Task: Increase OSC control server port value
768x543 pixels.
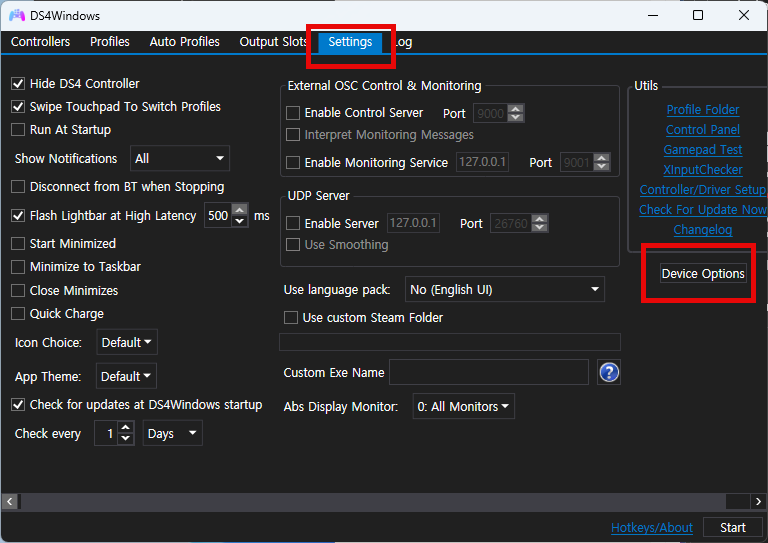Action: point(516,109)
